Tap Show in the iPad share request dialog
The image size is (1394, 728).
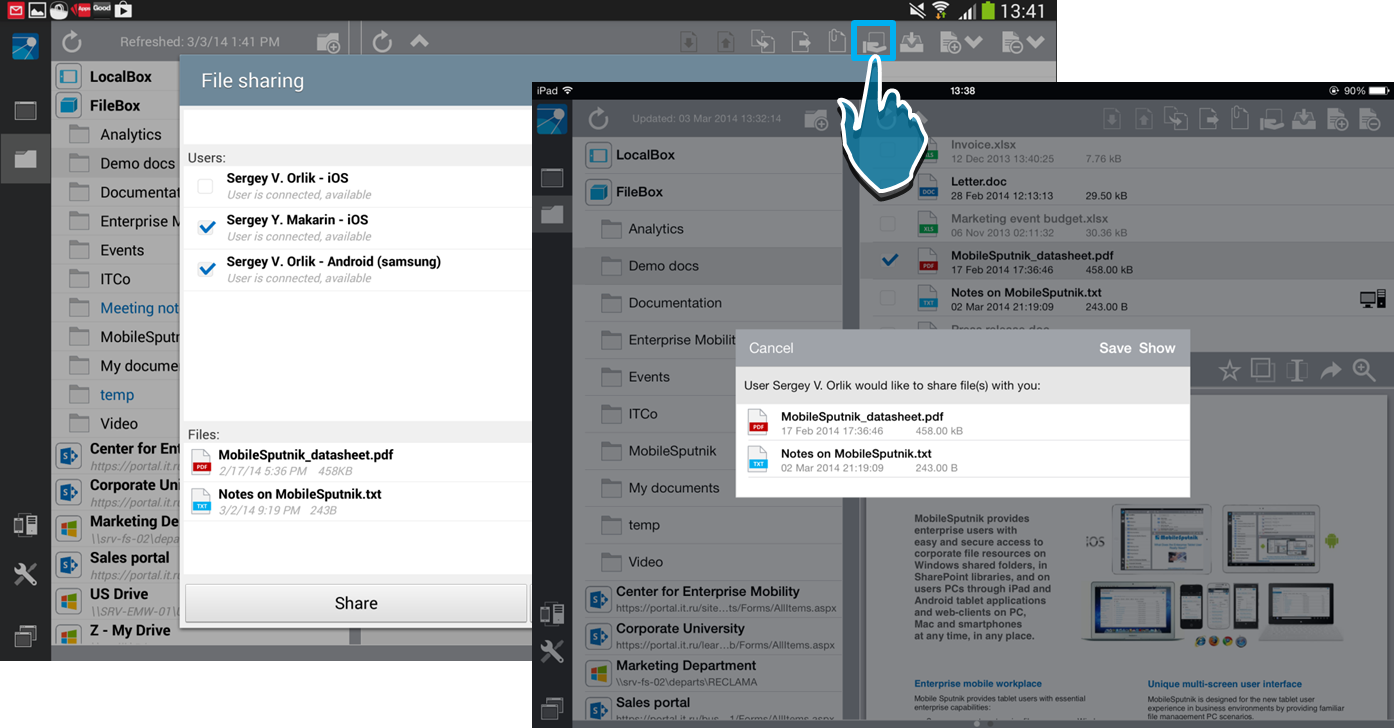tap(1157, 348)
